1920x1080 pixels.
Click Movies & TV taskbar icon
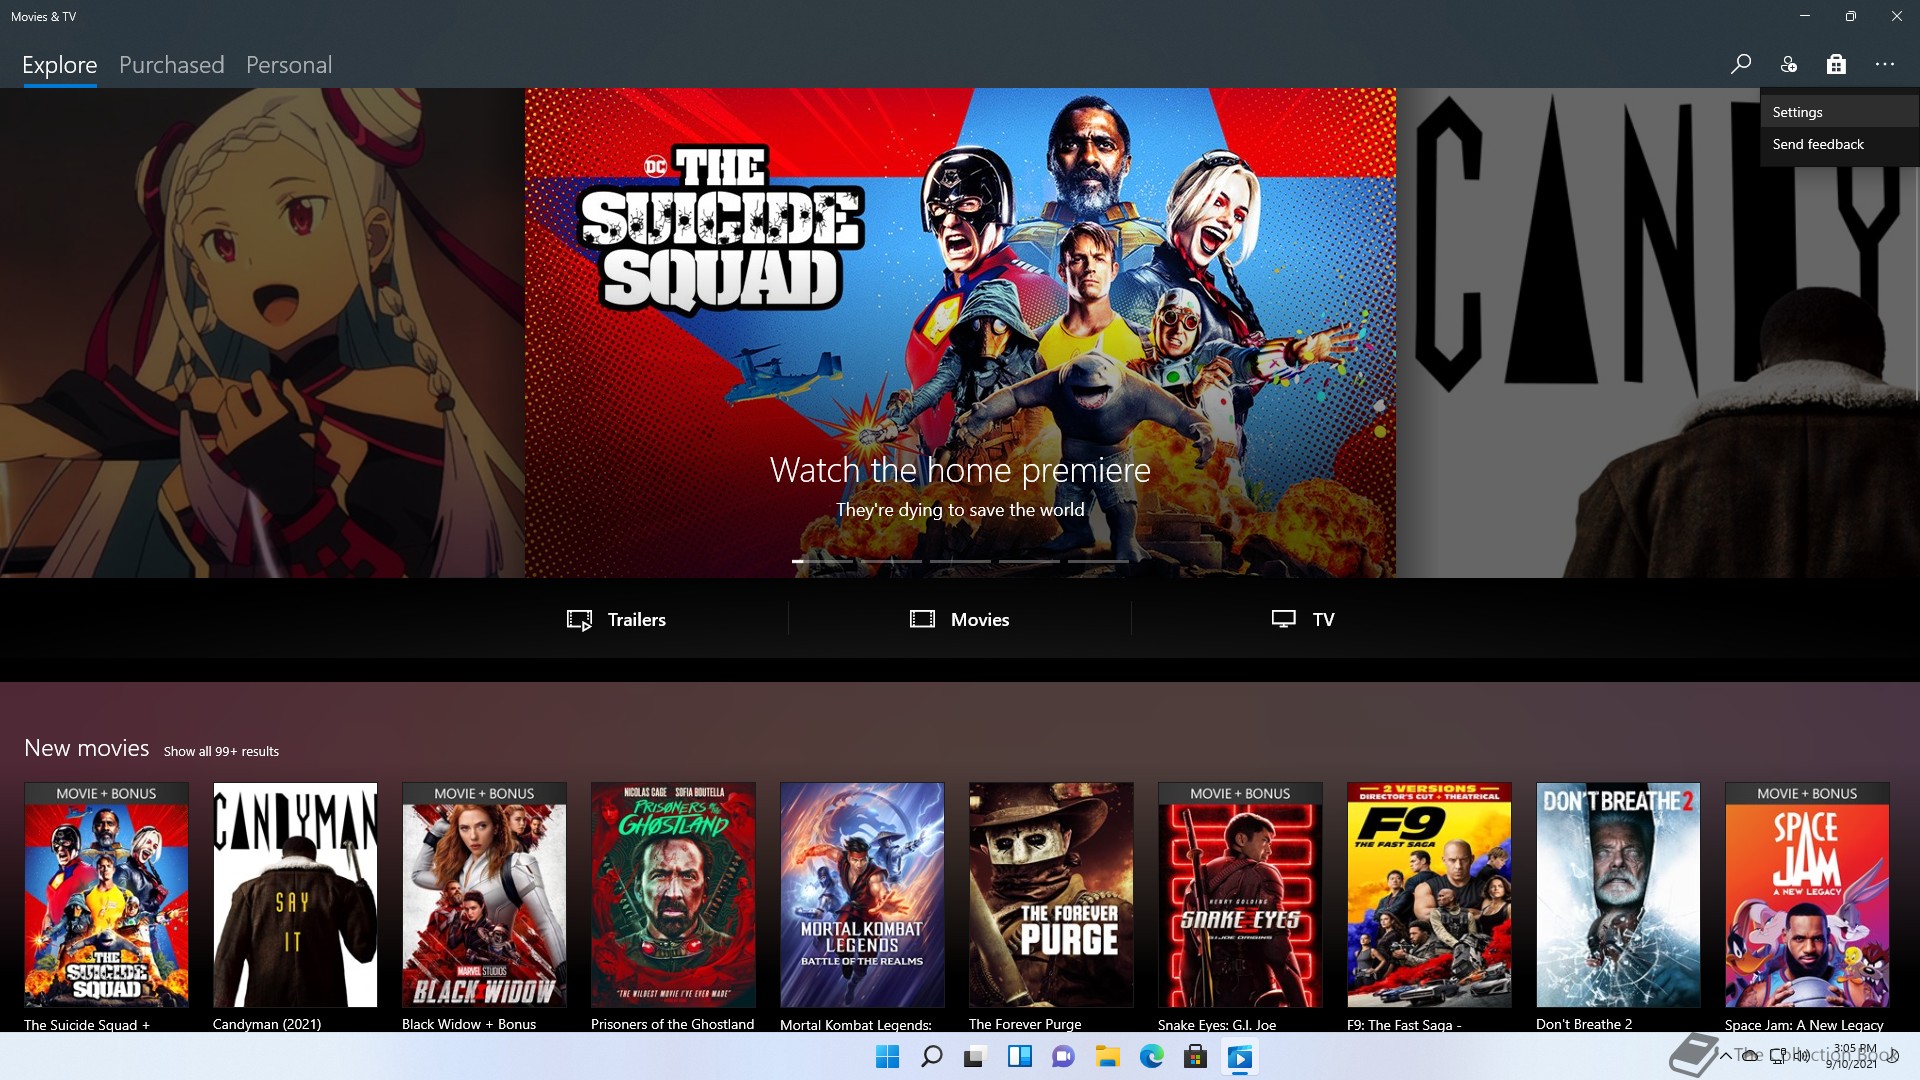1239,1057
